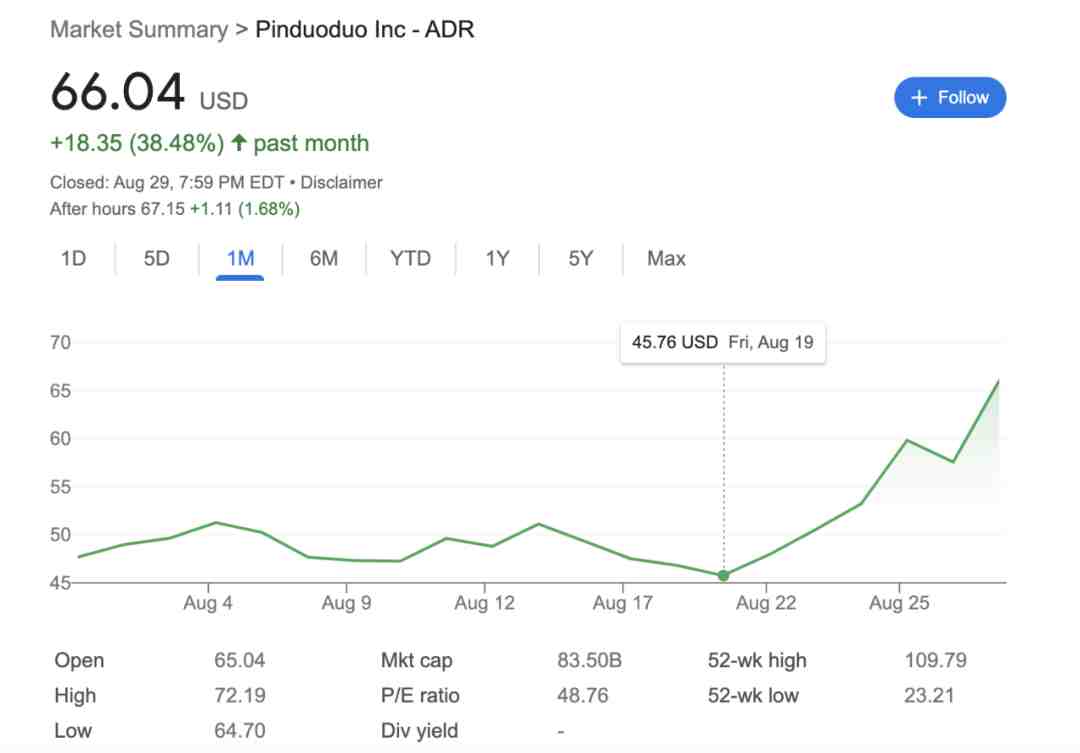Switch to the 1Y range tab
Image resolution: width=1080 pixels, height=753 pixels.
click(497, 258)
